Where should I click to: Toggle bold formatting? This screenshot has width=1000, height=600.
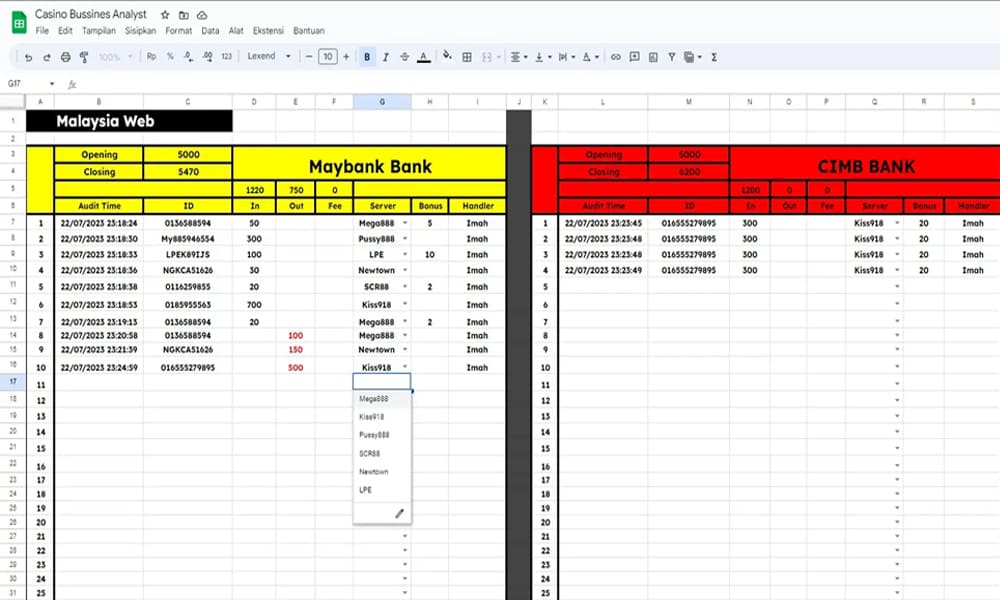point(367,57)
